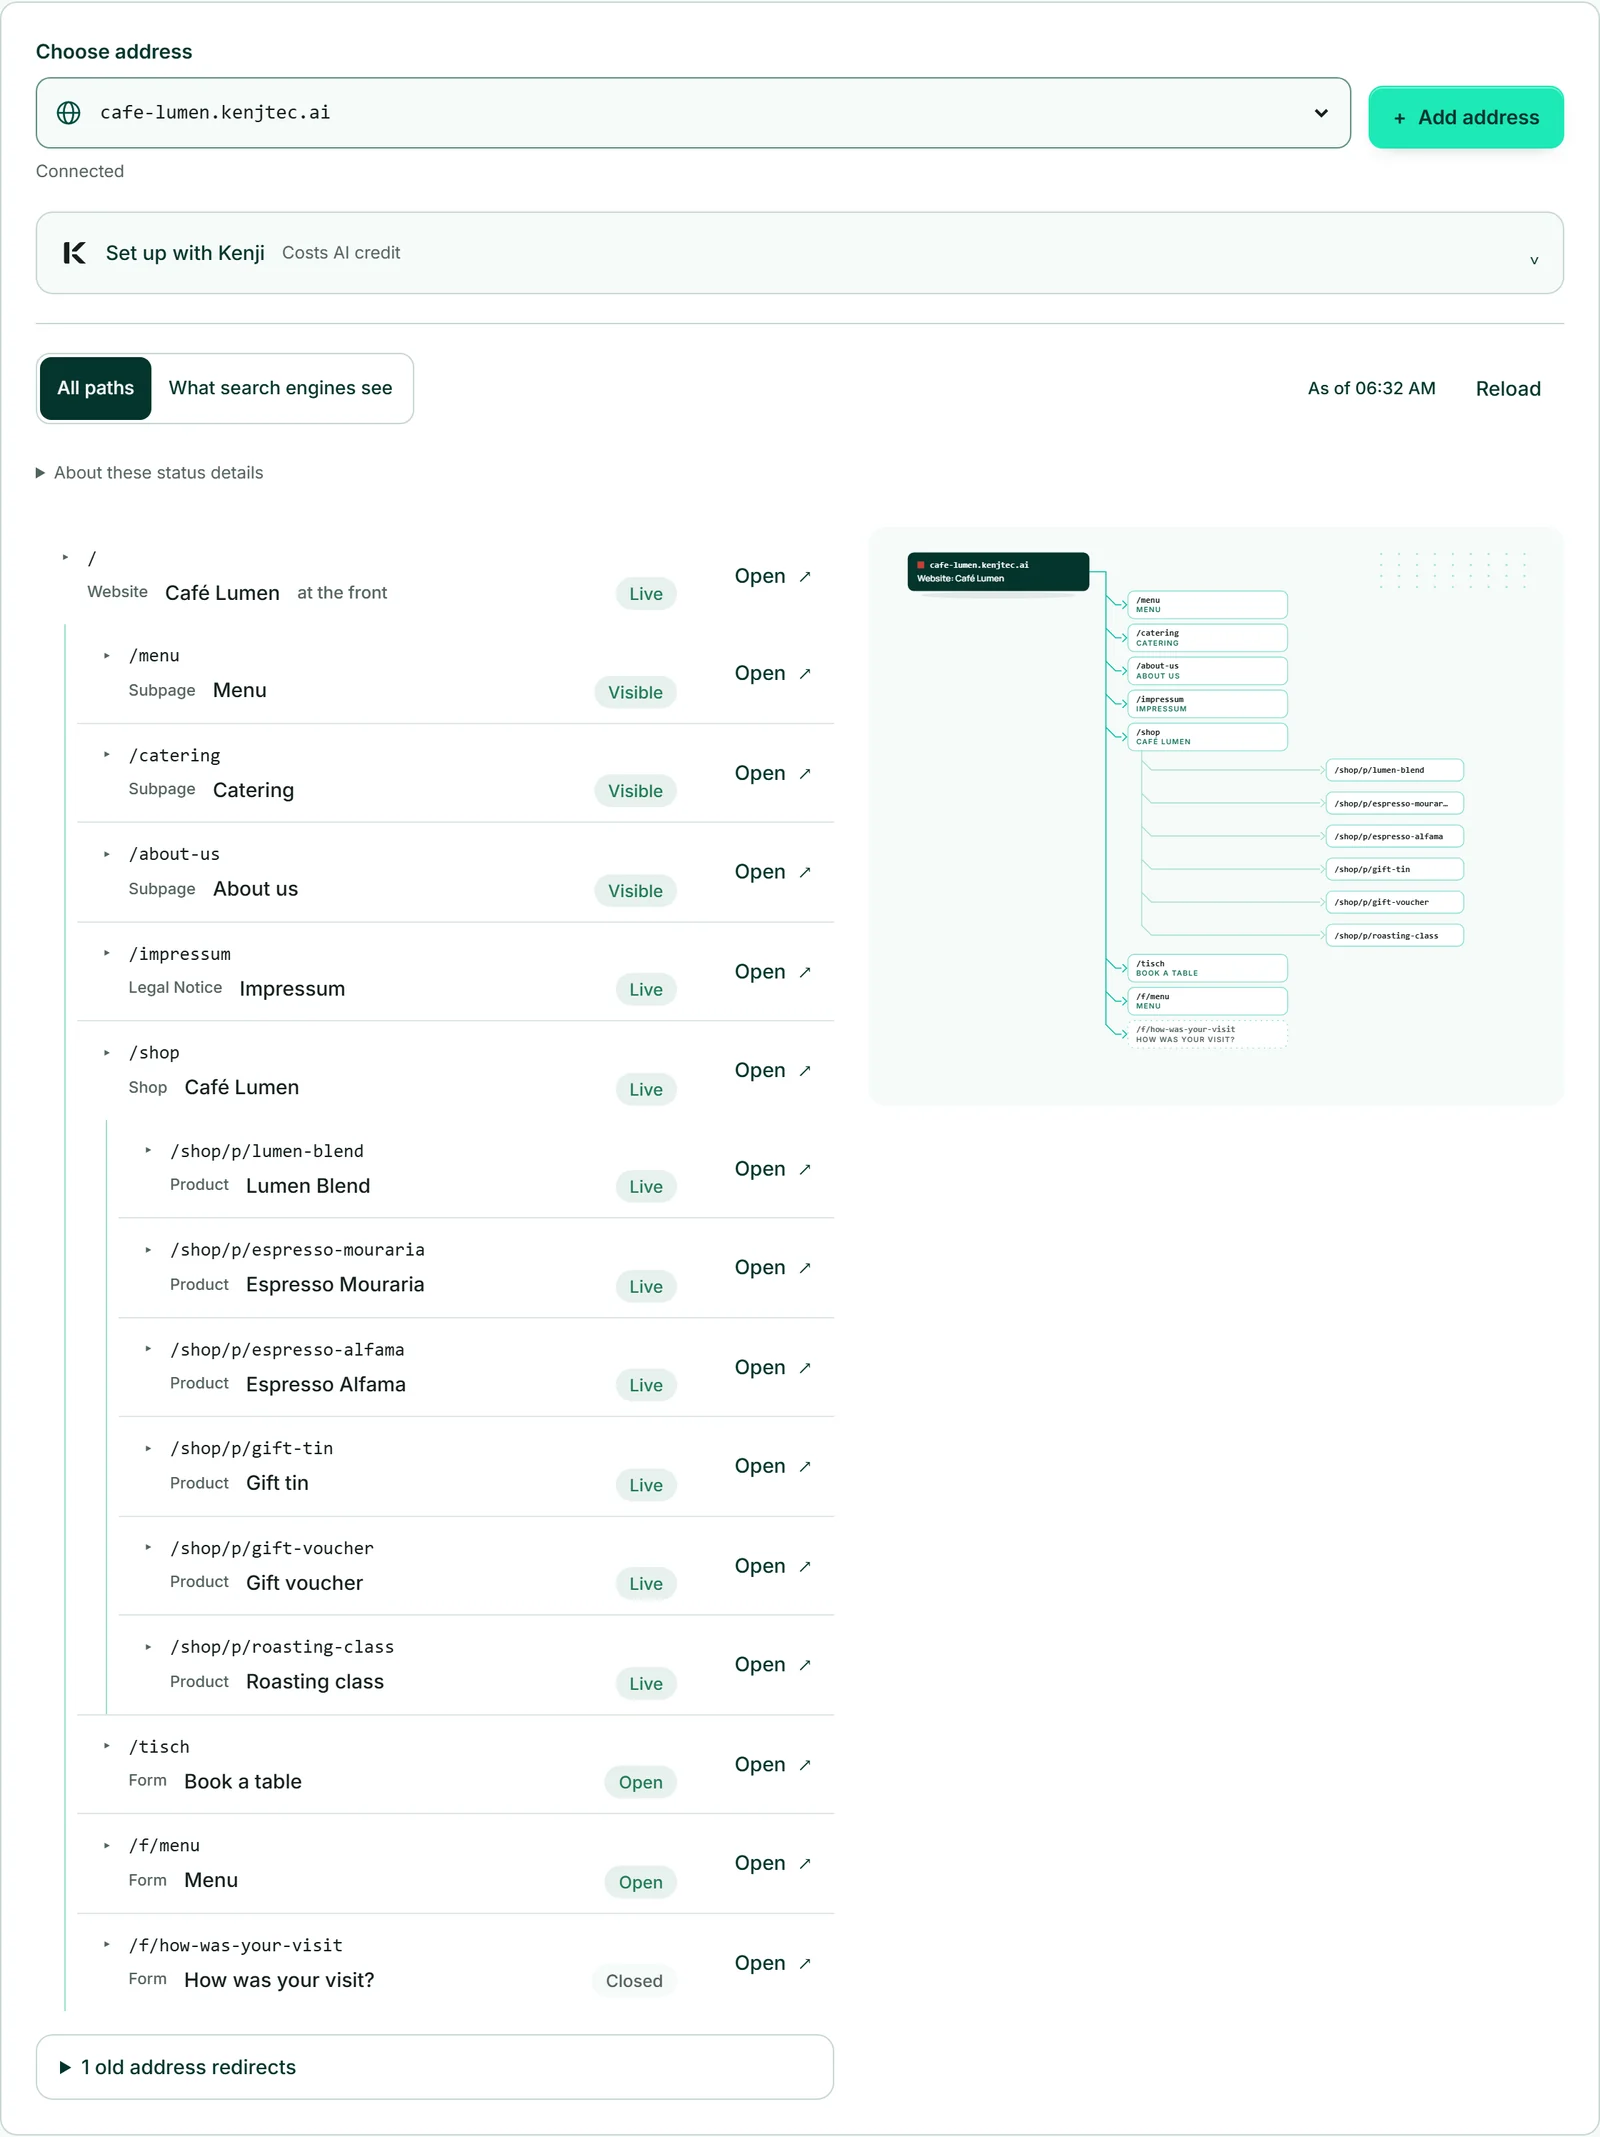Click external arrow icon for /catering
This screenshot has width=1600, height=2137.
pyautogui.click(x=805, y=774)
